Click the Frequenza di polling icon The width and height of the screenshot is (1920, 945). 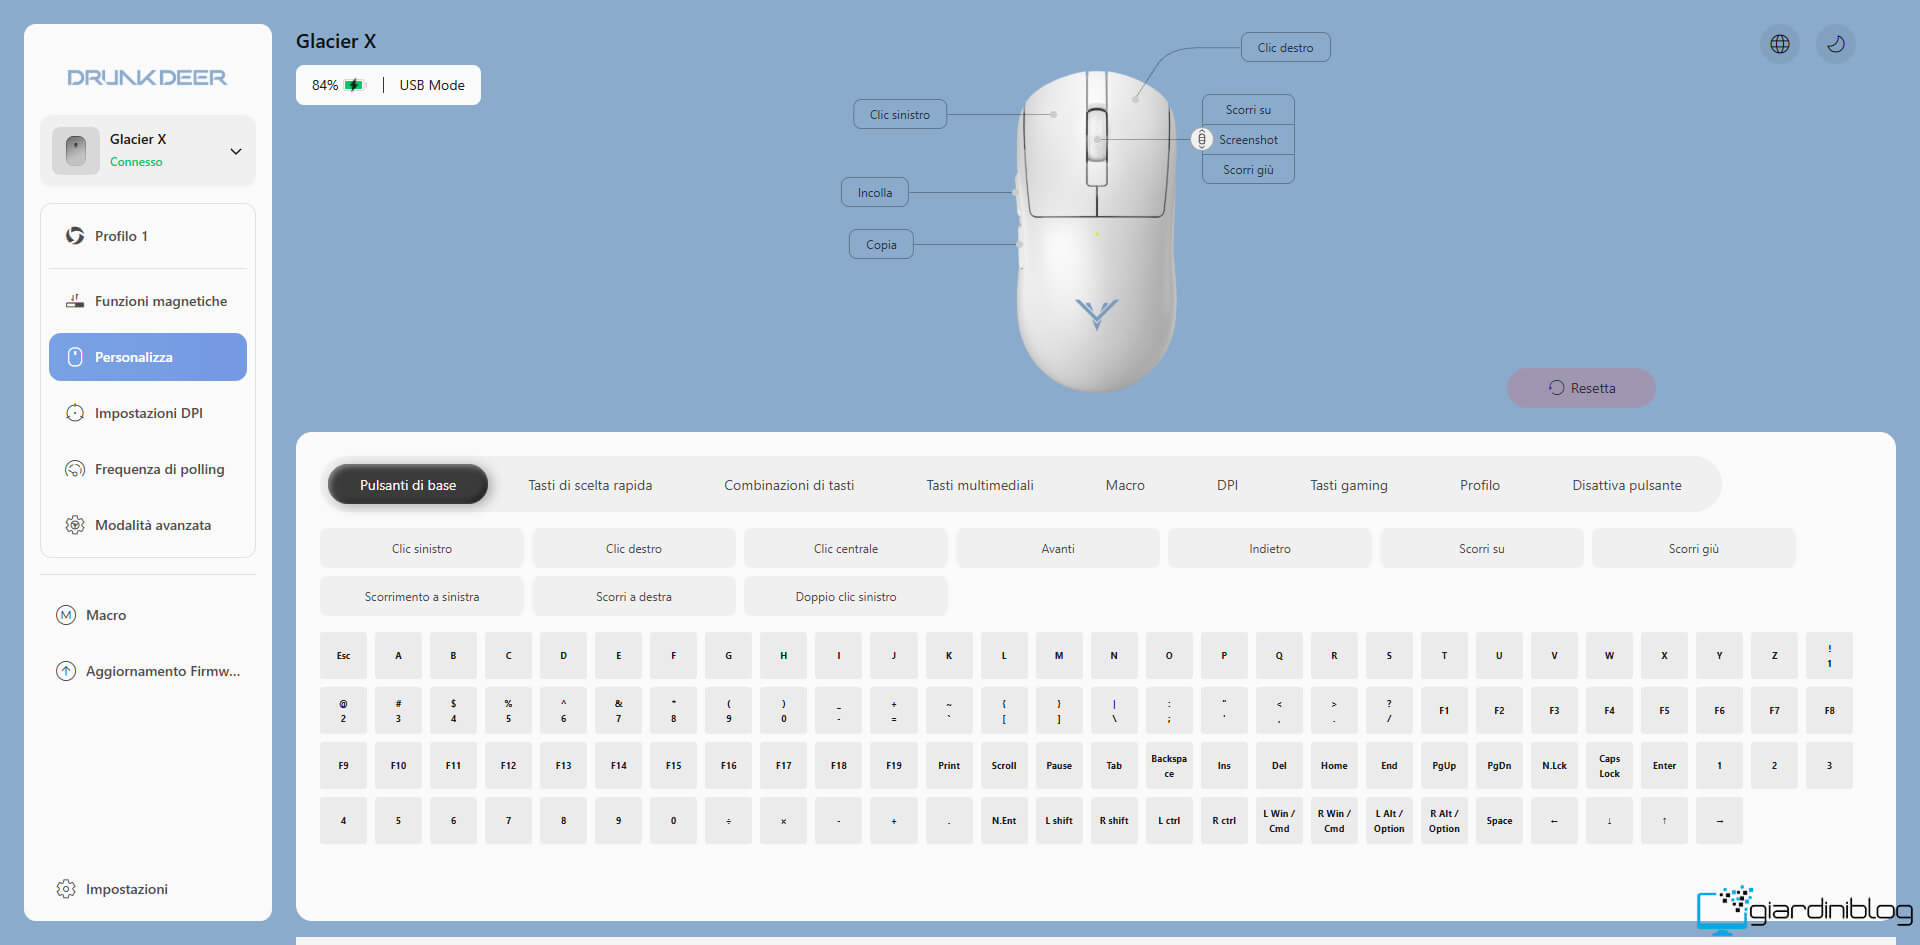click(x=75, y=469)
